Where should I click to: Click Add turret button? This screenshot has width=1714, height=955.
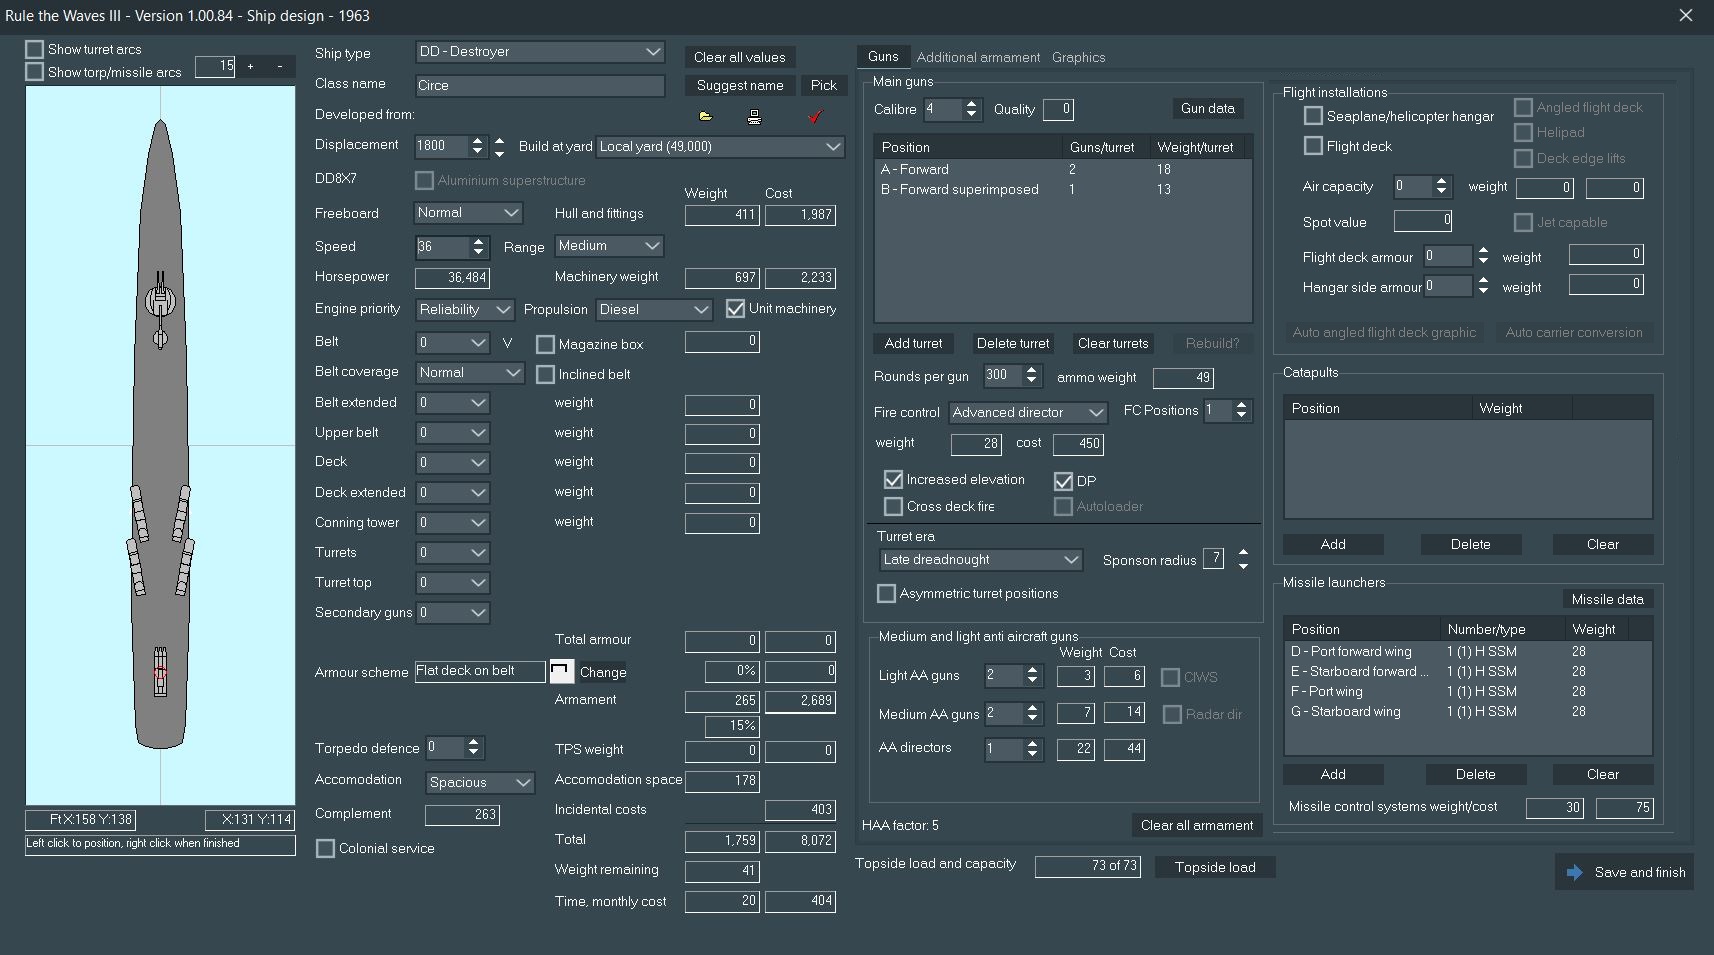(x=913, y=343)
